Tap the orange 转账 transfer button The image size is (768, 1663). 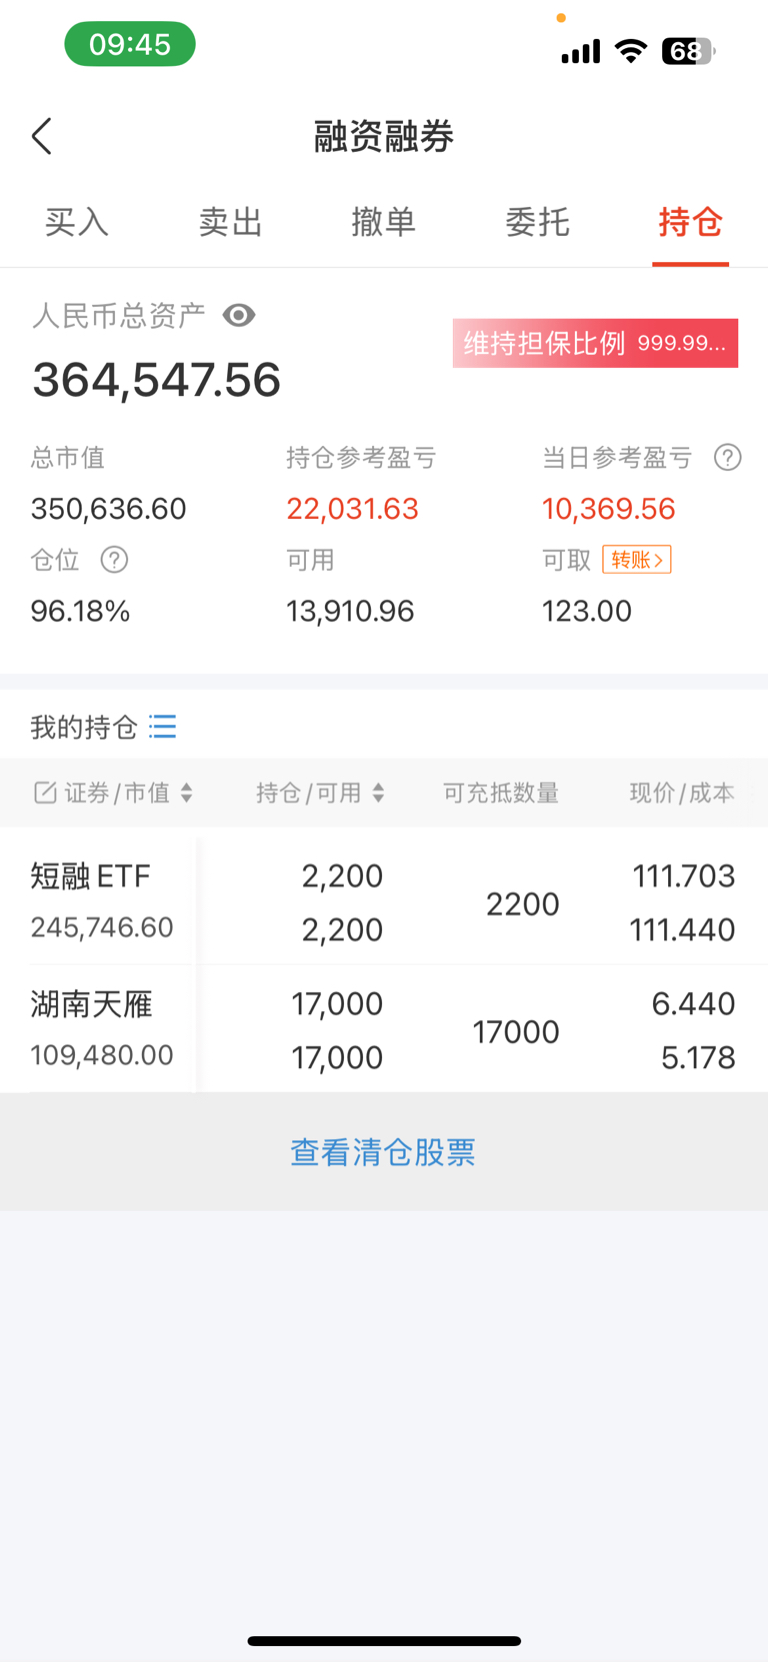pos(637,560)
